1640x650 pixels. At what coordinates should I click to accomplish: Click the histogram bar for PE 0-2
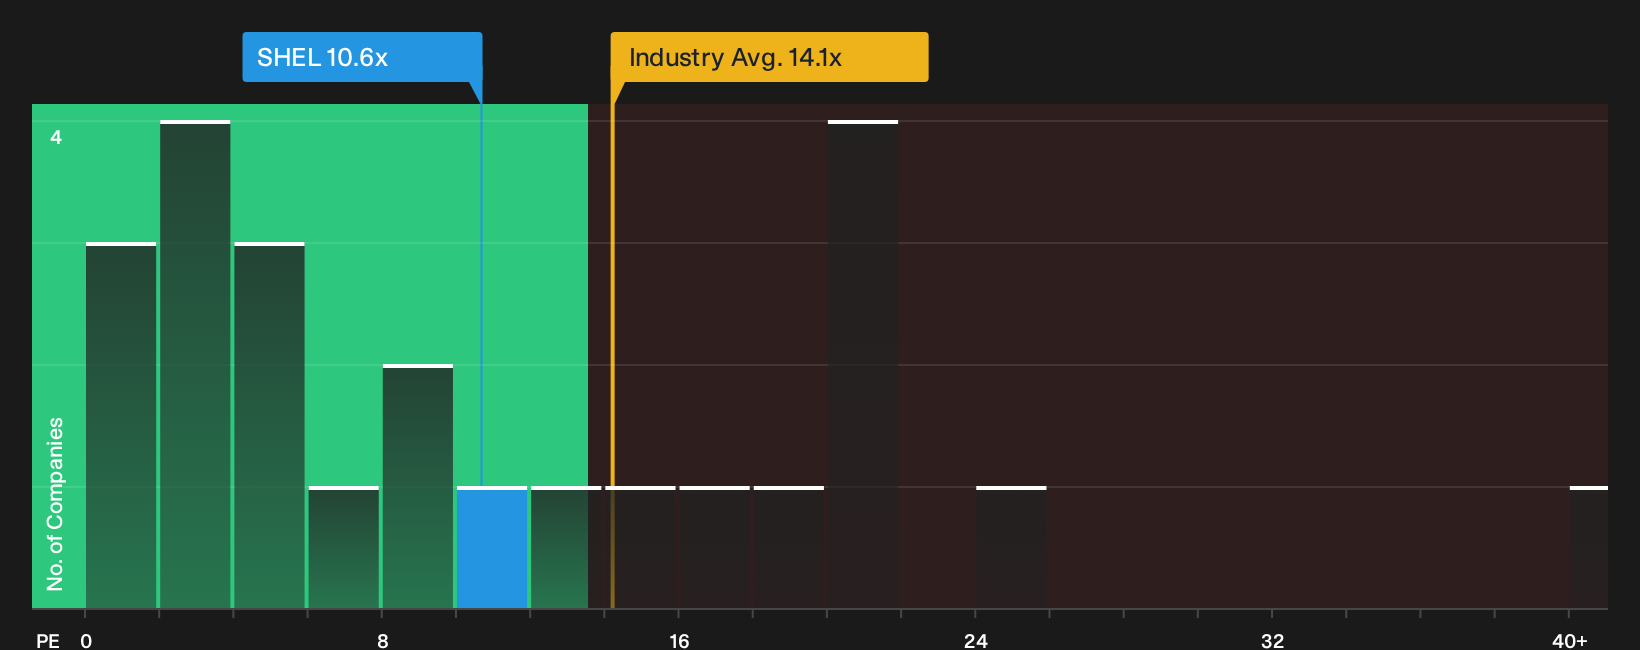click(121, 425)
